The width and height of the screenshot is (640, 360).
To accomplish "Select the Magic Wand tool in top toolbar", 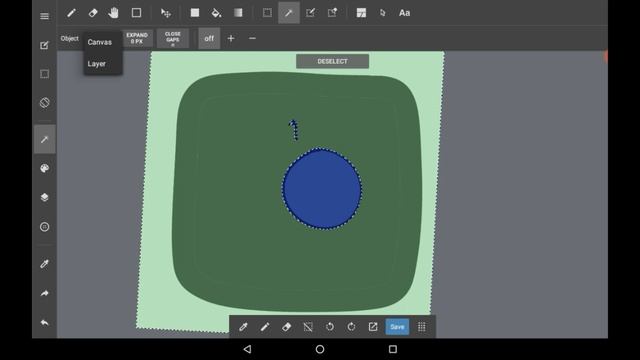I will point(289,13).
